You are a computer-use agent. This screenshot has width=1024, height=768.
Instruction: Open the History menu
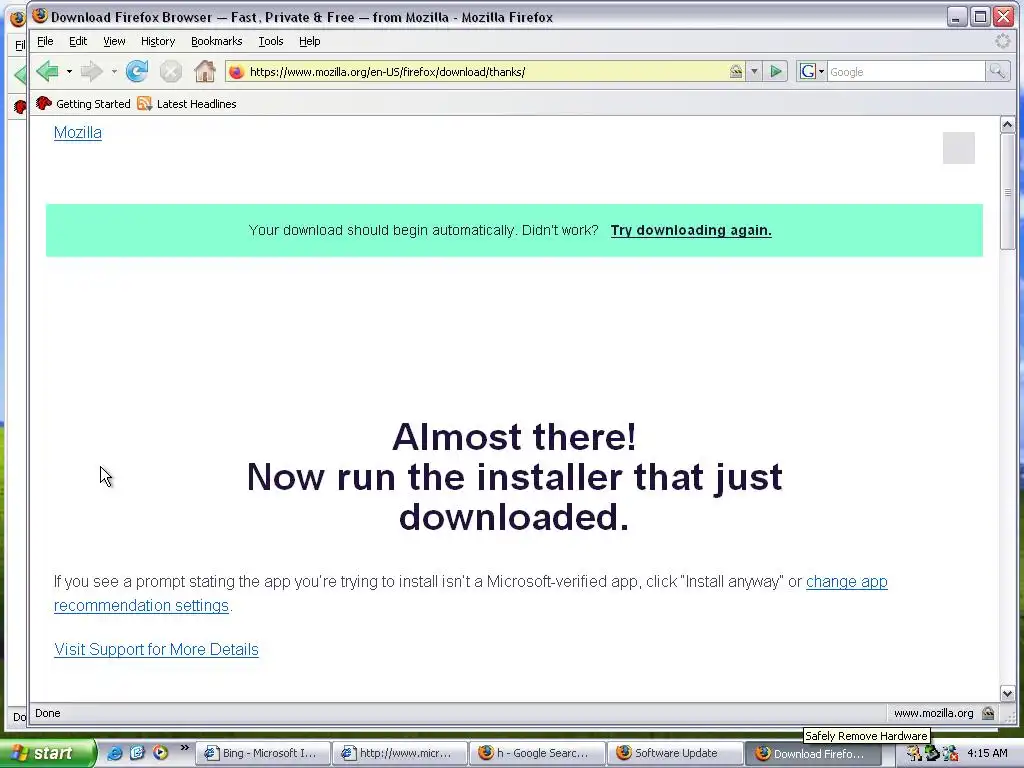click(x=158, y=41)
